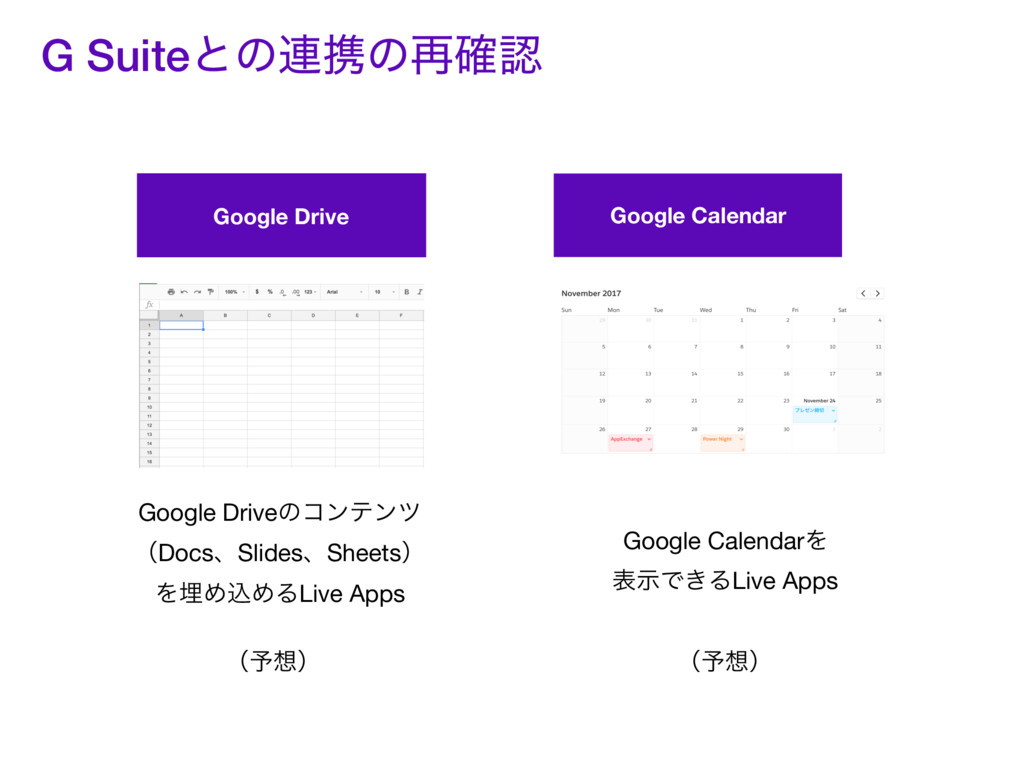Image resolution: width=1024 pixels, height=768 pixels.
Task: Select November 12 in the calendar
Action: tap(584, 383)
